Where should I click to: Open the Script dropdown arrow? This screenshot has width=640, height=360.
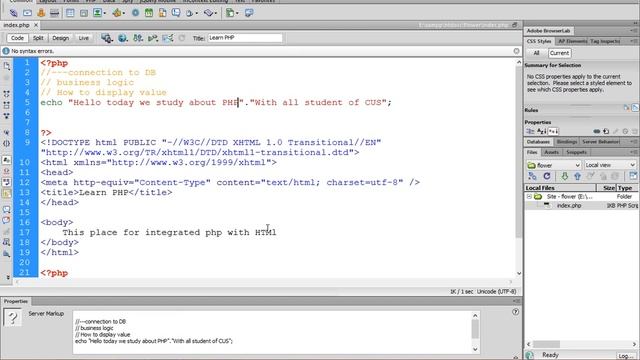[x=216, y=13]
